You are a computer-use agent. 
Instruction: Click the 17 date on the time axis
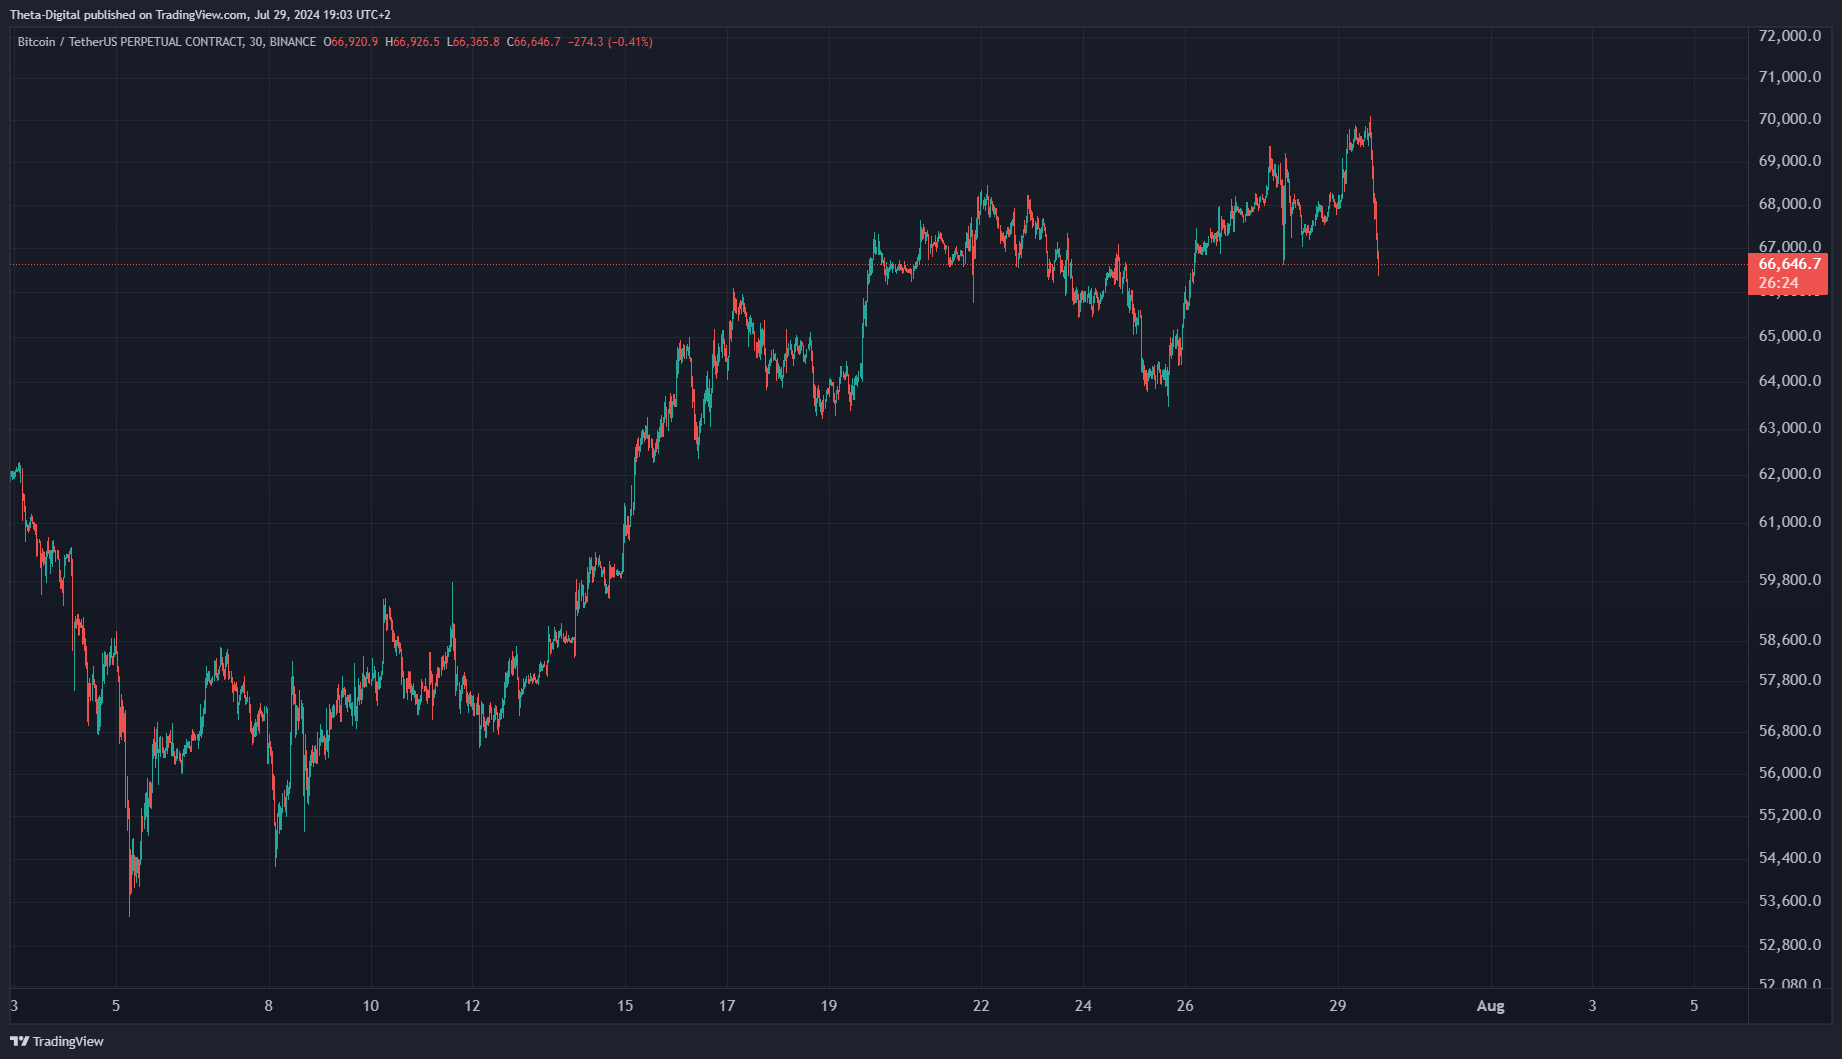click(727, 1006)
